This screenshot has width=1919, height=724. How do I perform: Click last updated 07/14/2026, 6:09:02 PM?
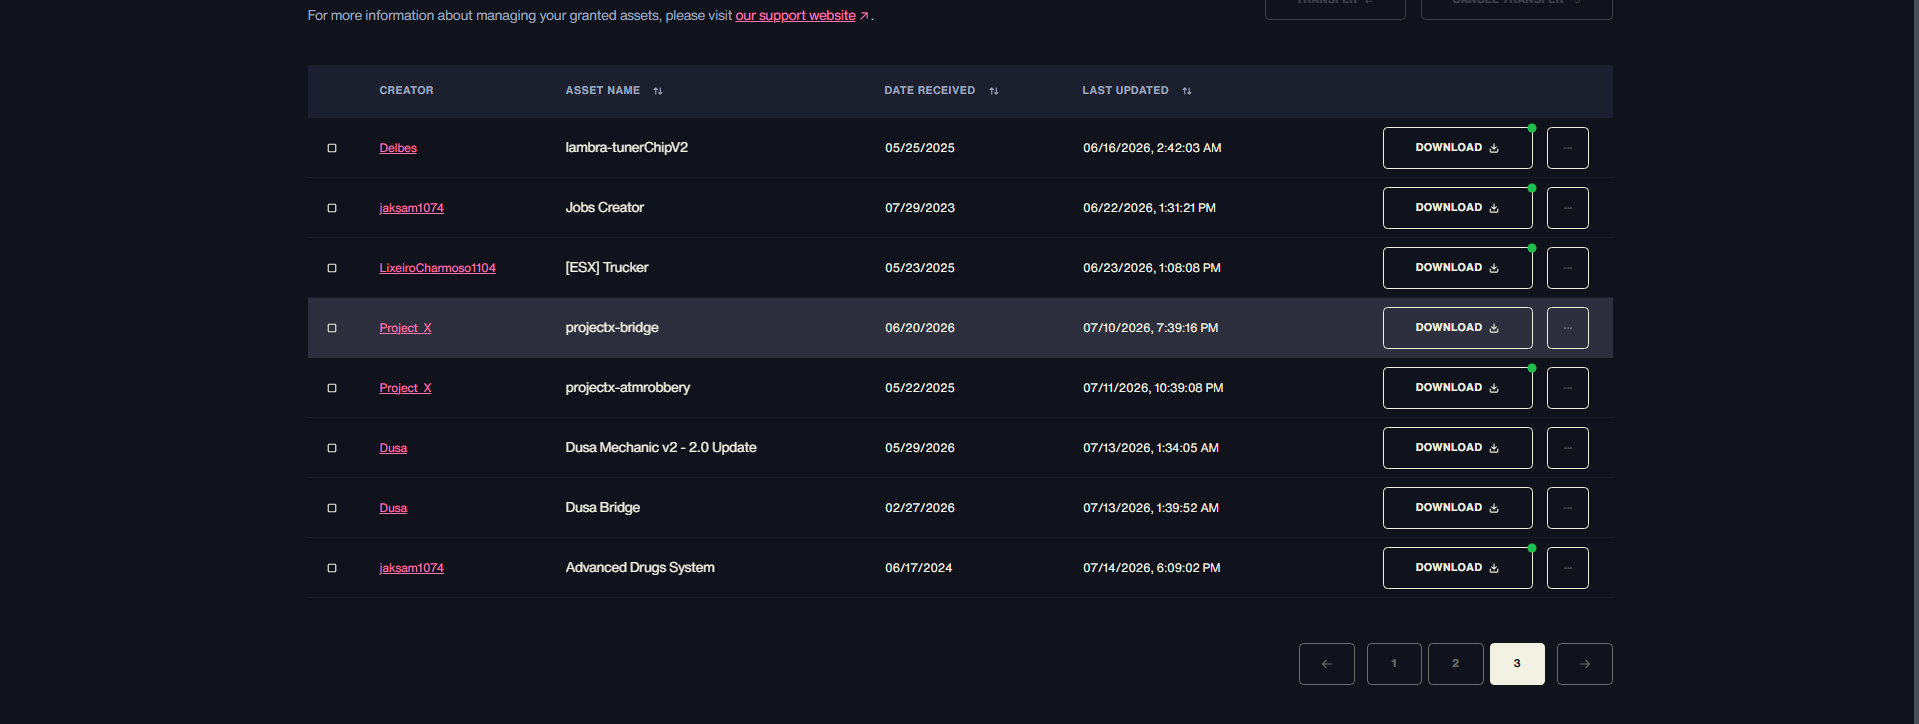[x=1151, y=568]
